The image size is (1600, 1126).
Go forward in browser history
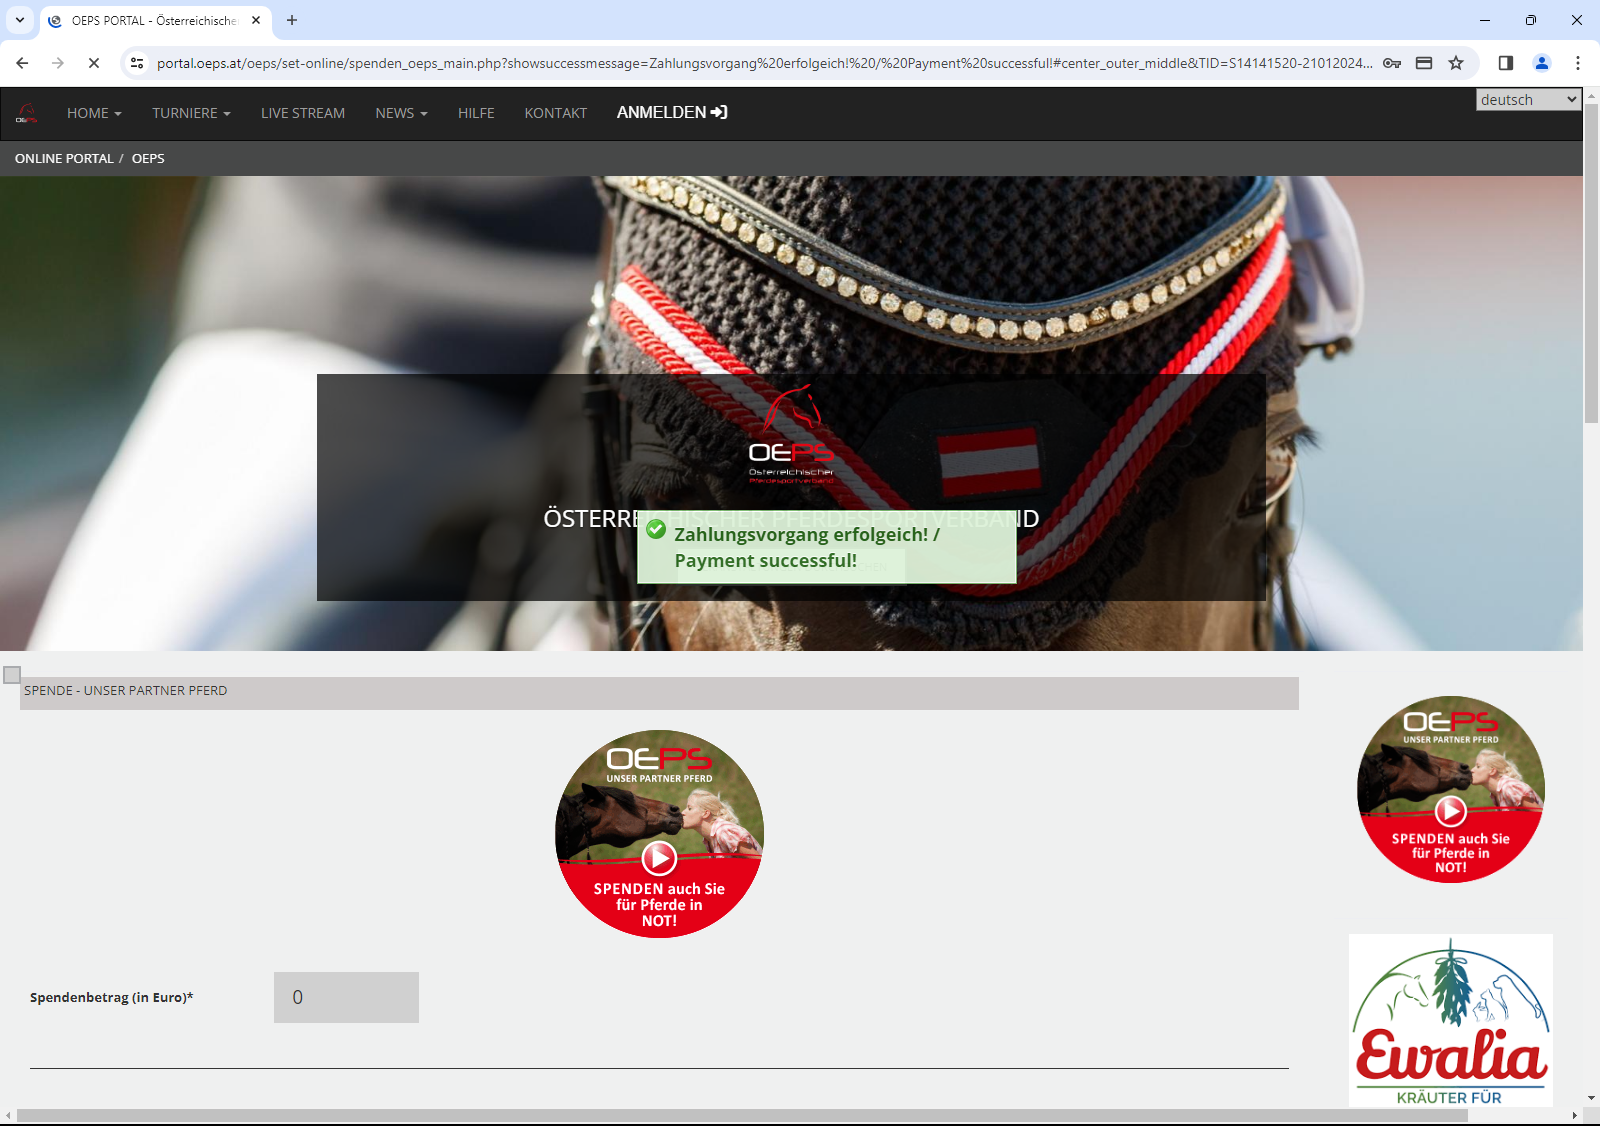pos(58,63)
